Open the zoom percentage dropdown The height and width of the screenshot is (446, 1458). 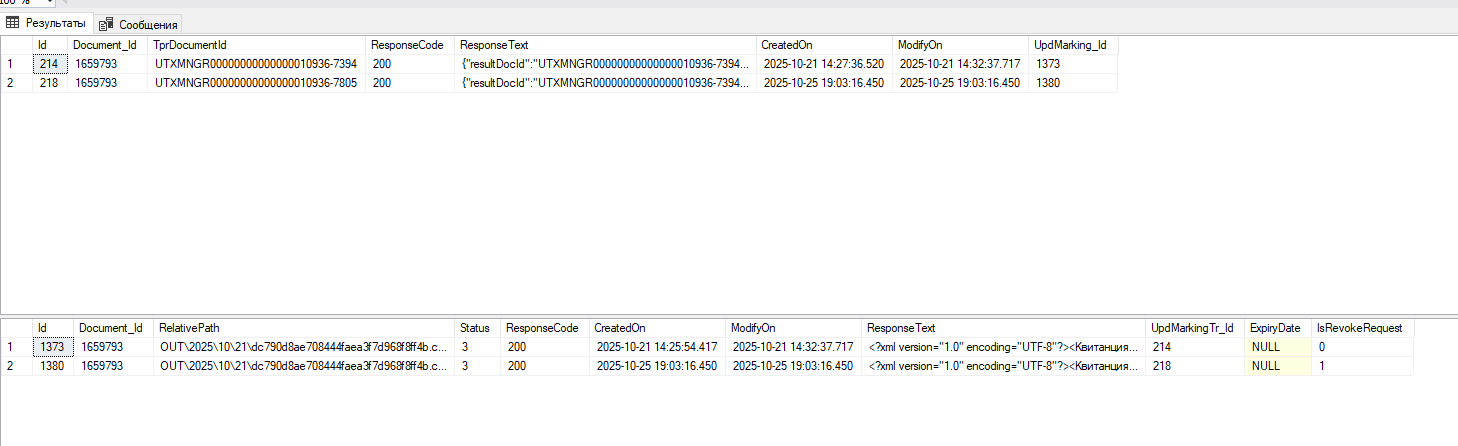(x=49, y=3)
